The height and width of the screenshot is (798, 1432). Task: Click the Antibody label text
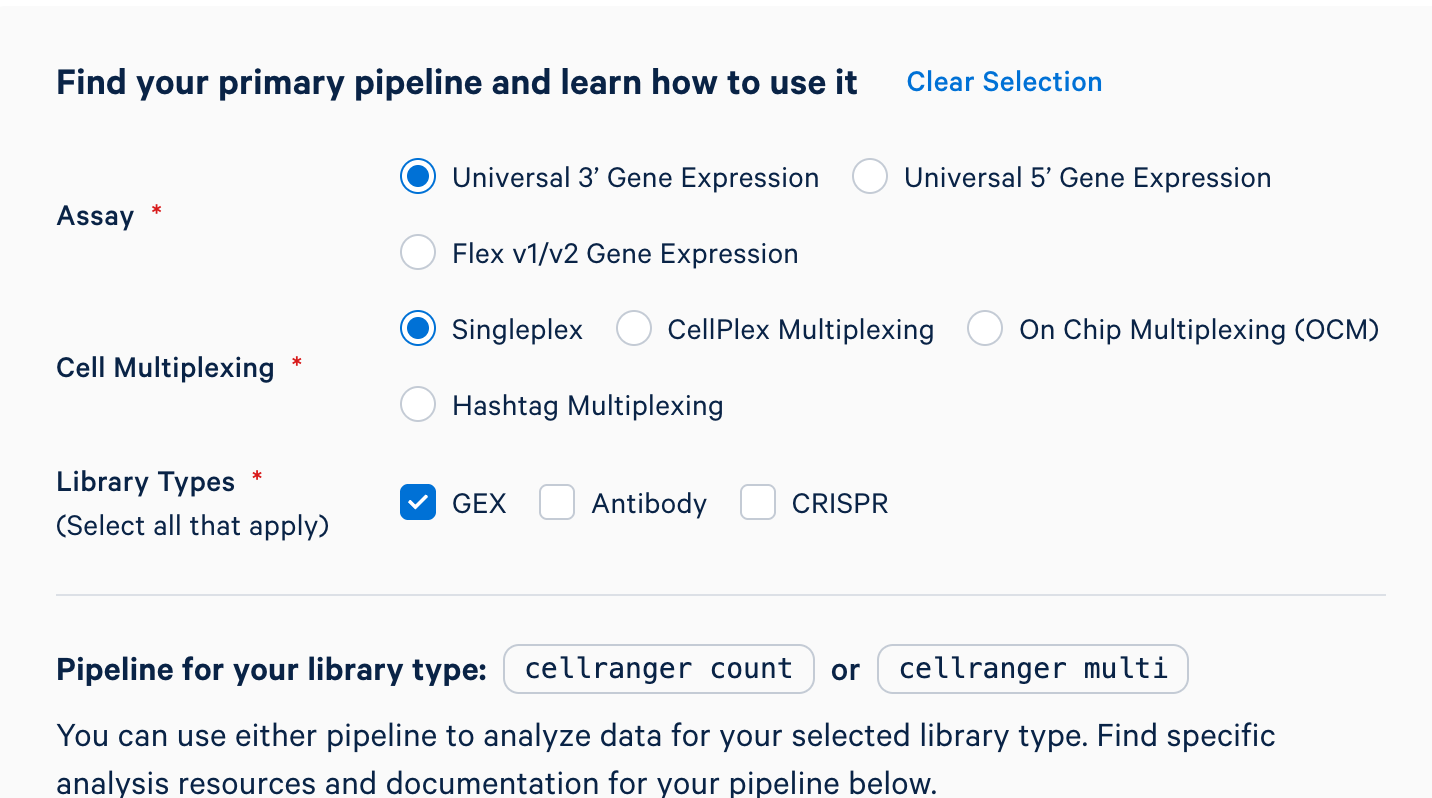(649, 503)
